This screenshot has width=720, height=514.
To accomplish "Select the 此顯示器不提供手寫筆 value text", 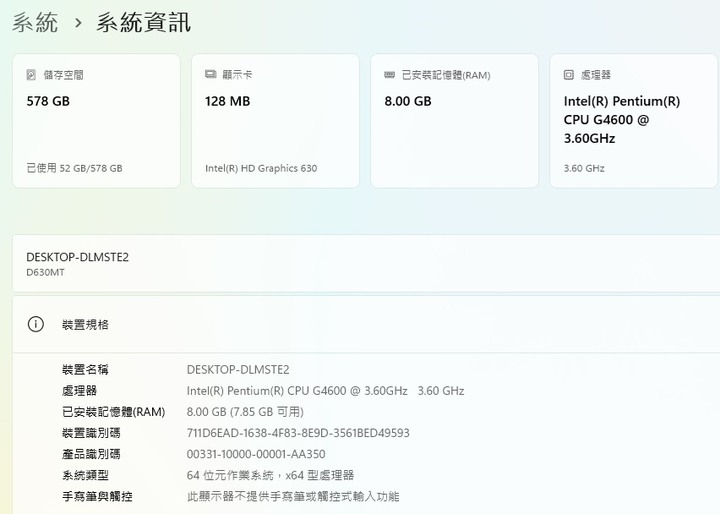I will 293,496.
